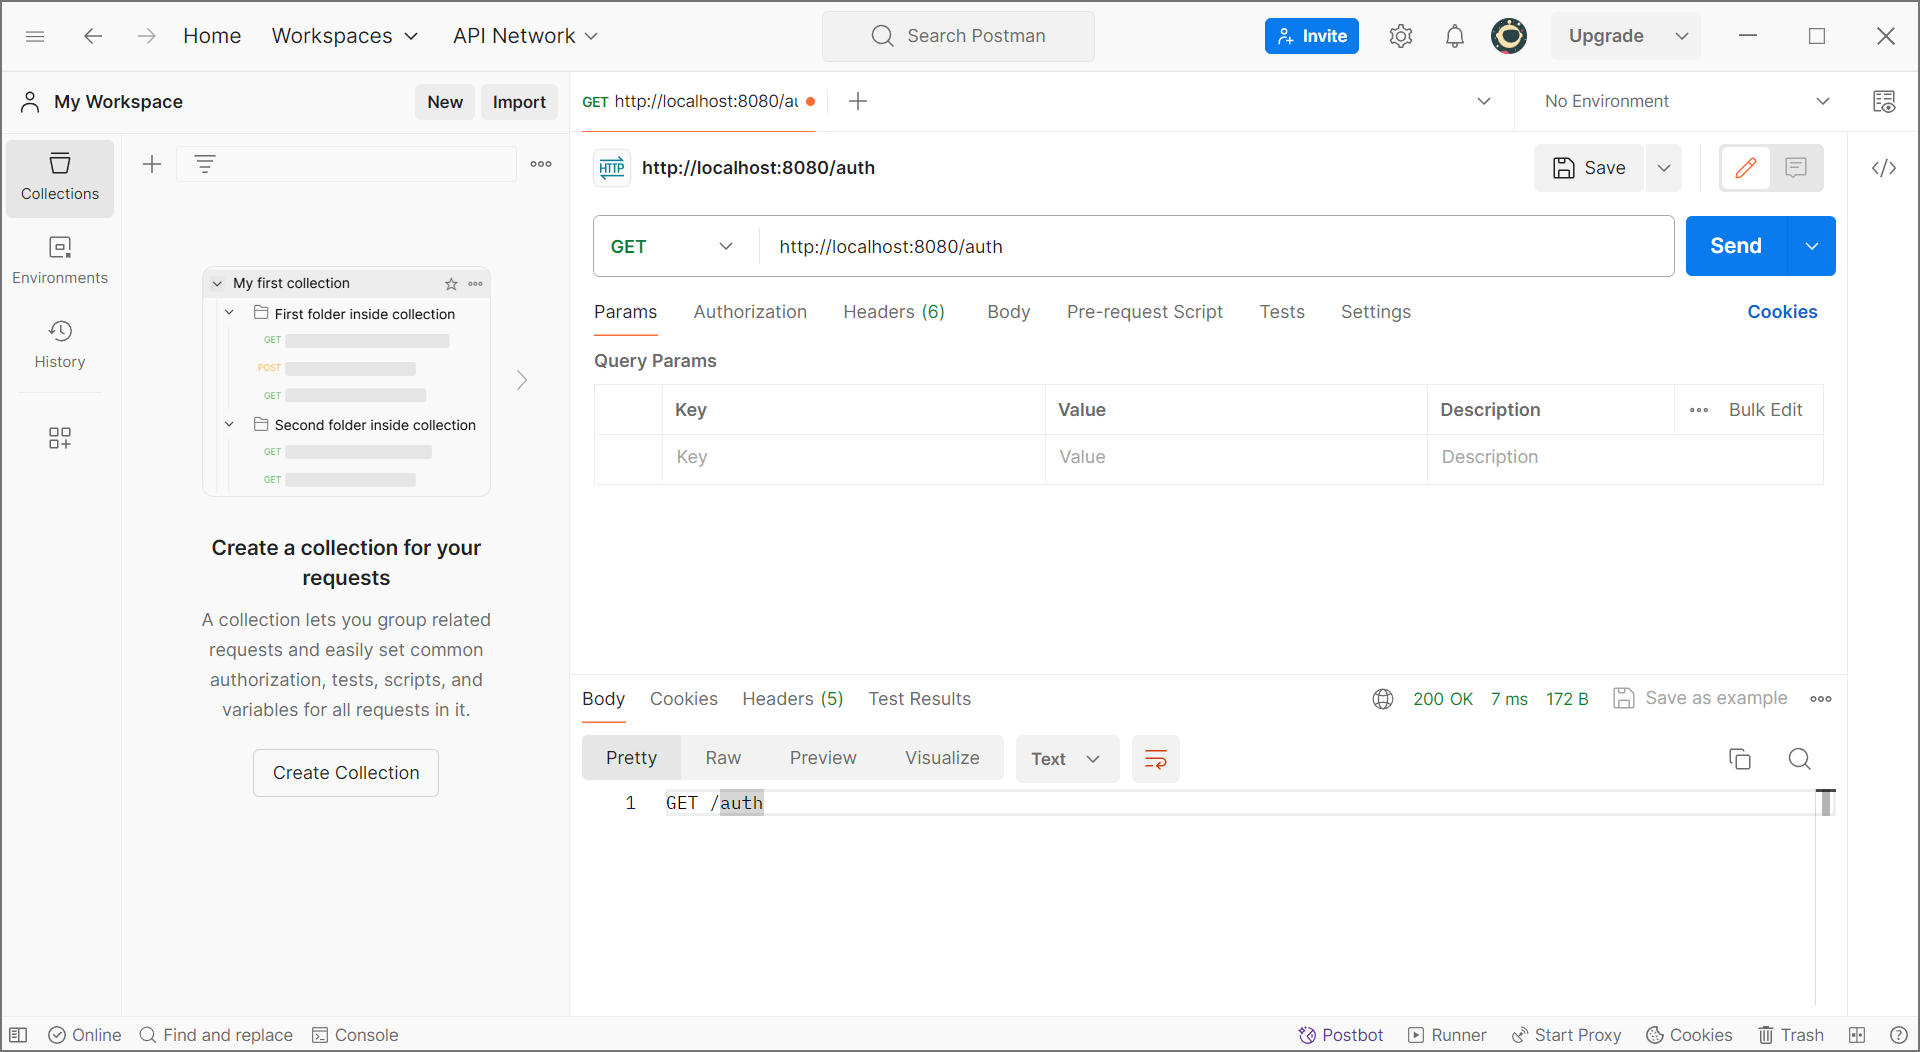Image resolution: width=1920 pixels, height=1052 pixels.
Task: Open the History sidebar panel
Action: pos(60,345)
